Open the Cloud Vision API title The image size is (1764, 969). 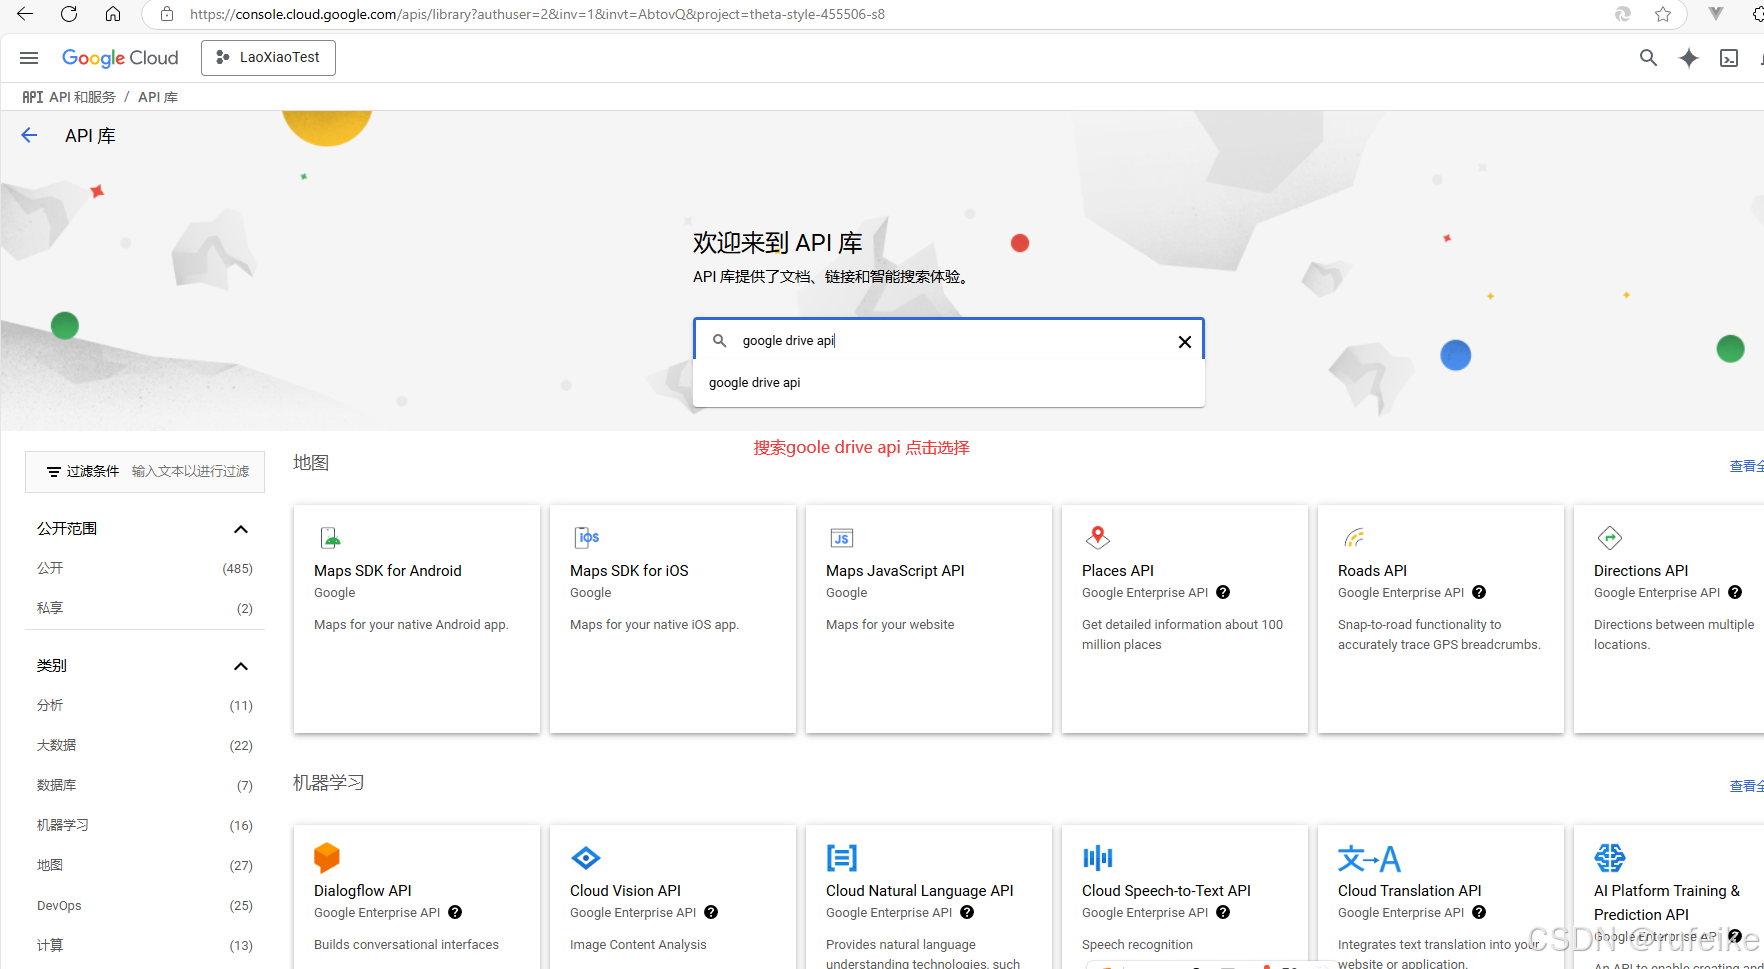click(625, 891)
